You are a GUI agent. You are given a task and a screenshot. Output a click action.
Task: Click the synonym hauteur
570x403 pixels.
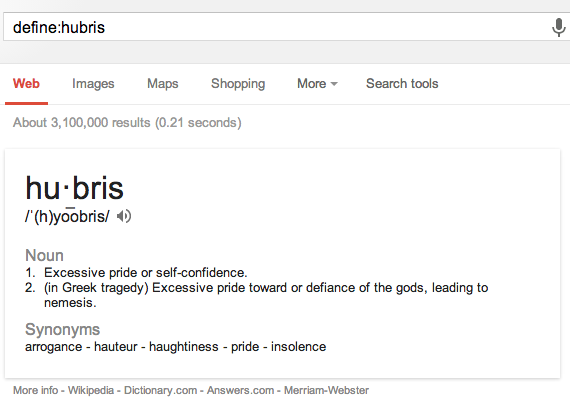(116, 347)
